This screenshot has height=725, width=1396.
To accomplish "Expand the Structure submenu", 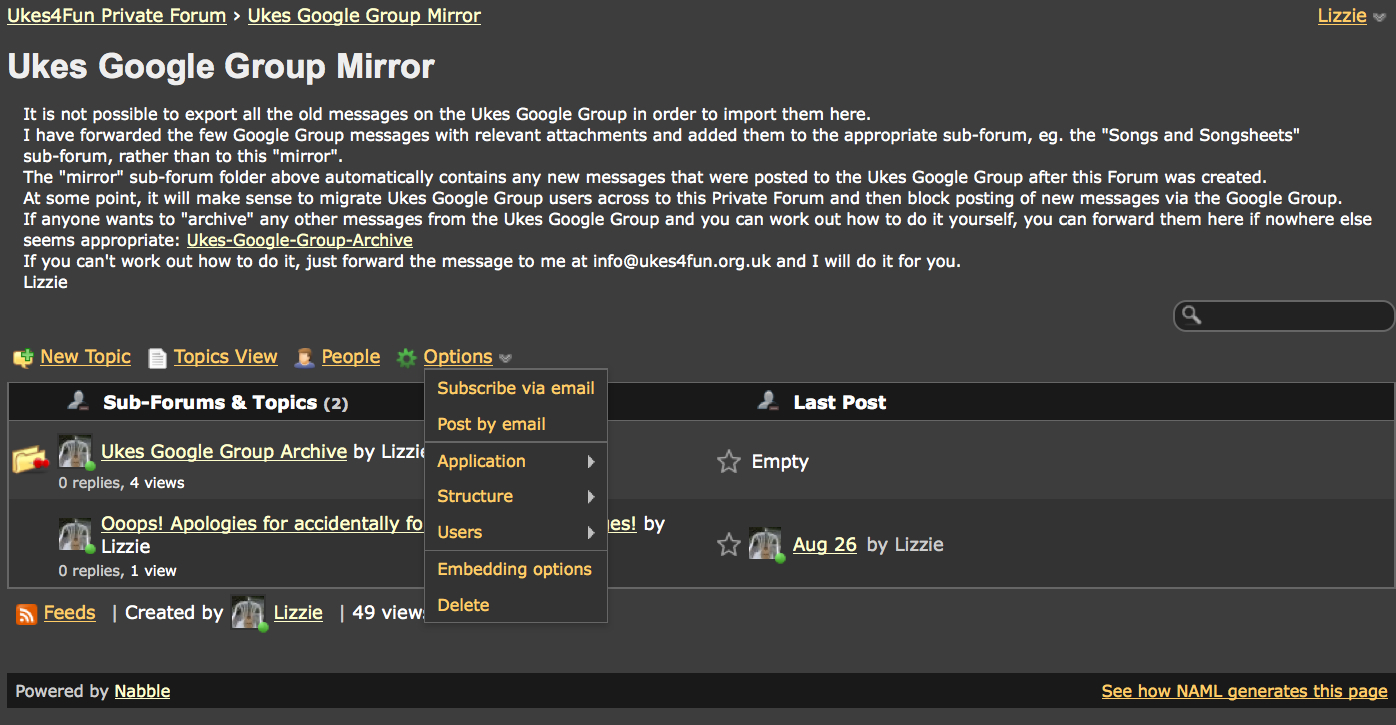I will 515,496.
